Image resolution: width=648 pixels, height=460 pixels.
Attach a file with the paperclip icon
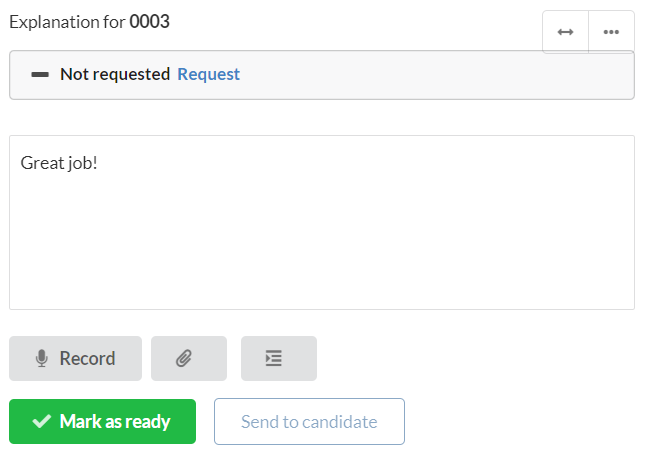pyautogui.click(x=189, y=358)
